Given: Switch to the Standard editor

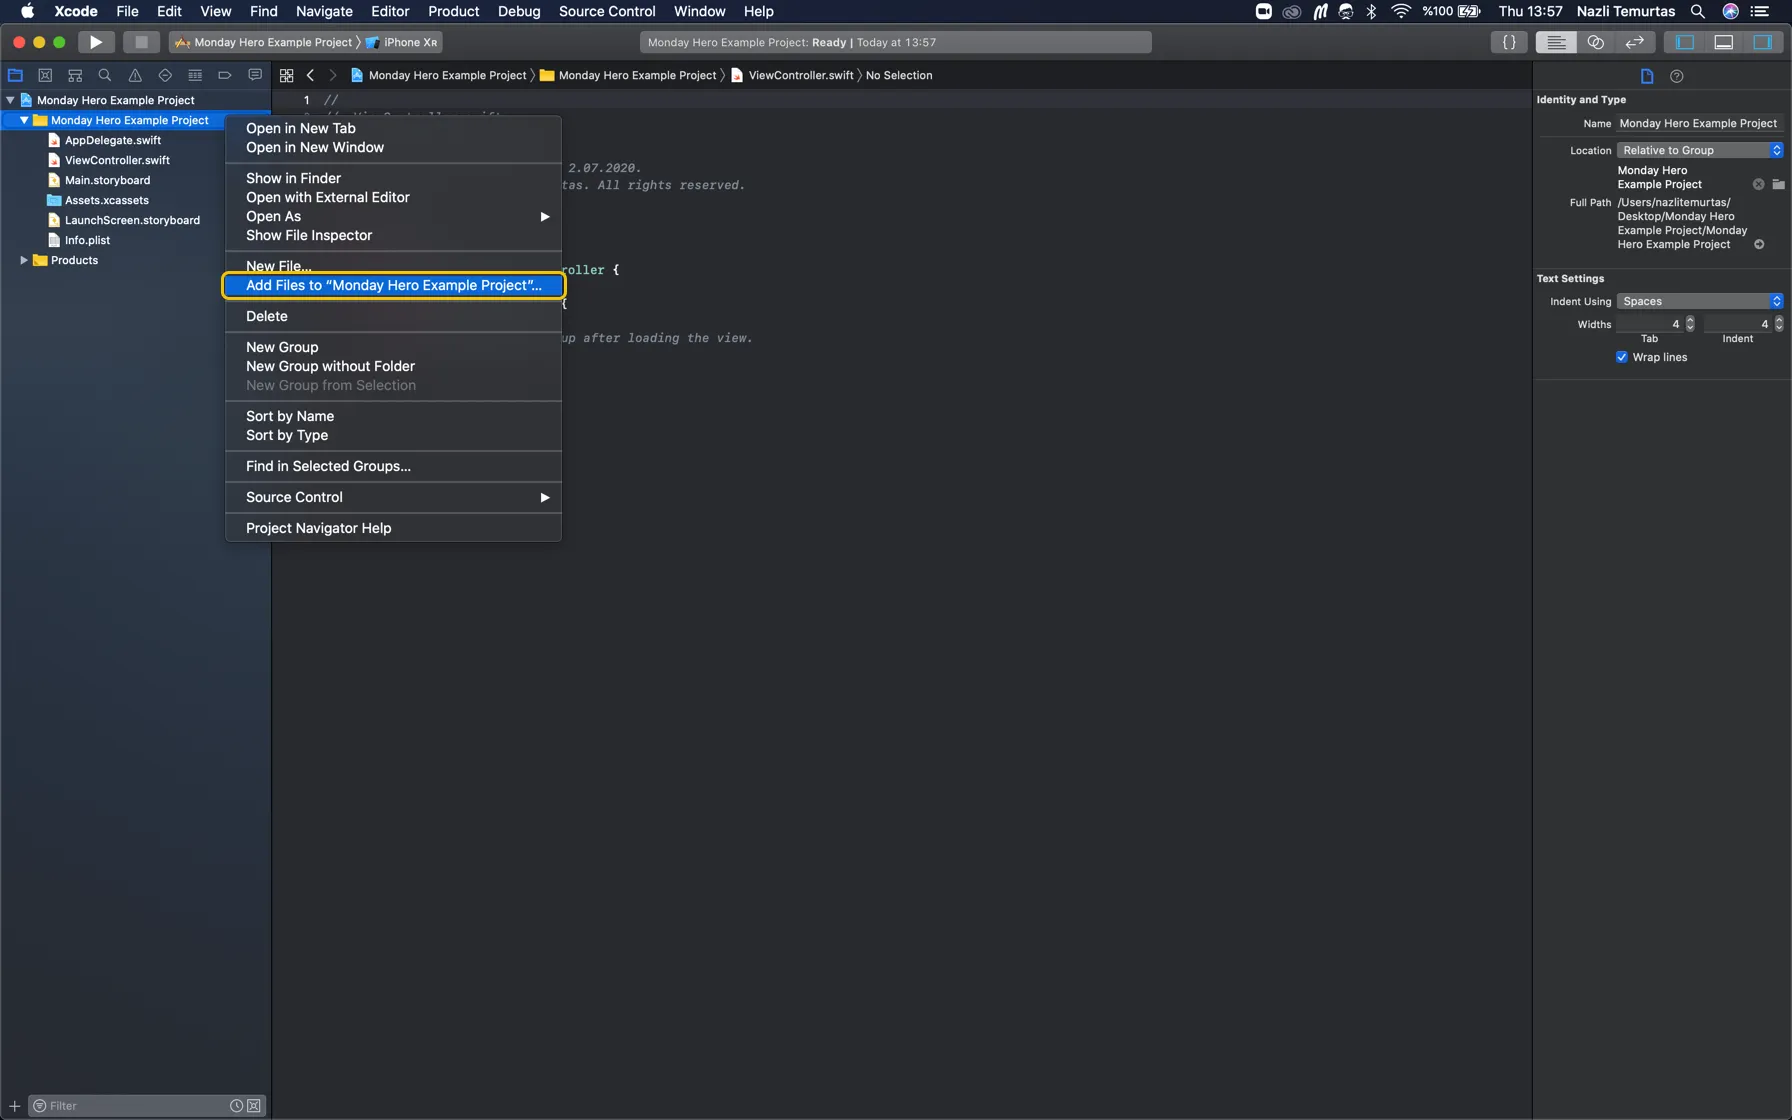Looking at the screenshot, I should pyautogui.click(x=1556, y=42).
